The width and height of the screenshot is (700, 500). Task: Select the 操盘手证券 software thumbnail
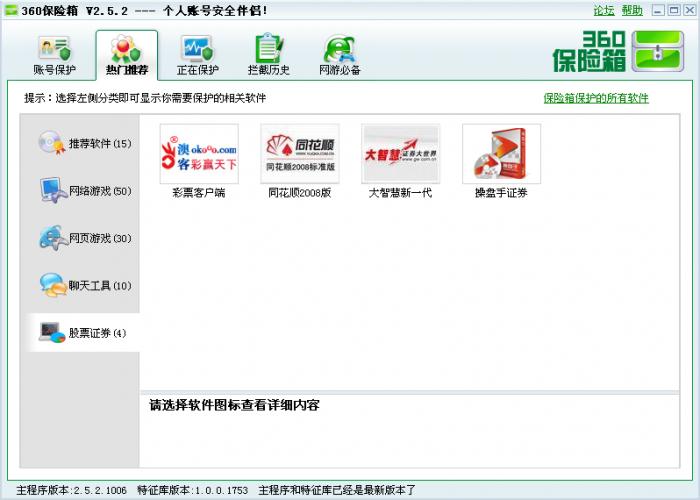[x=501, y=154]
